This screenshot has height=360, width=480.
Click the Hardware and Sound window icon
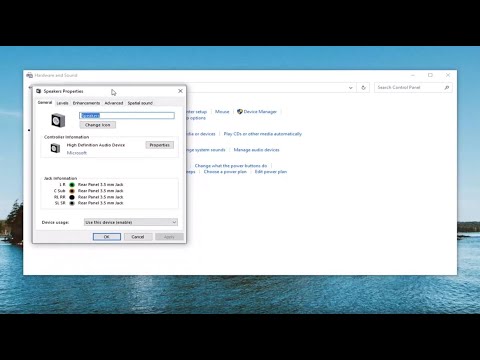click(29, 75)
